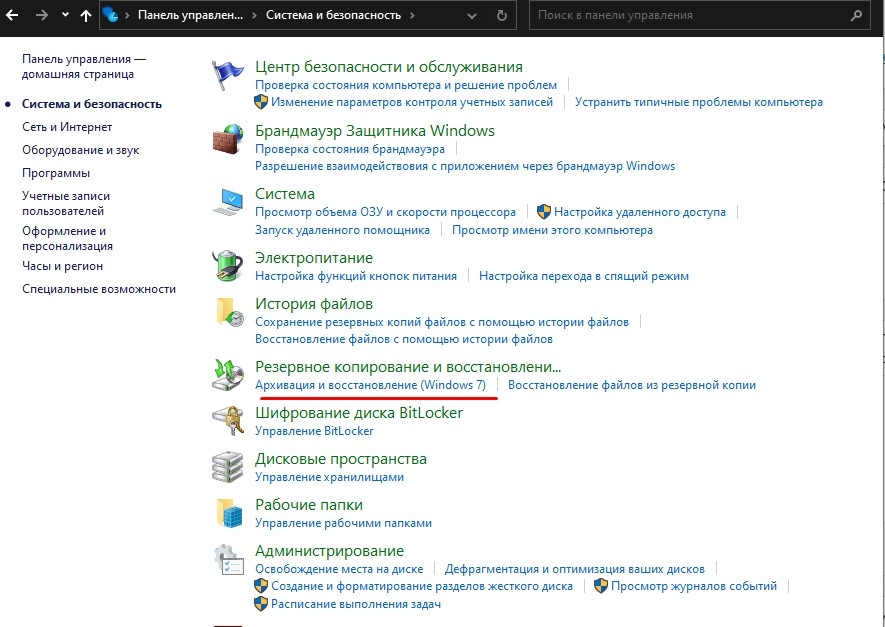Image resolution: width=885 pixels, height=627 pixels.
Task: Click the BitLocker lock and keys icon
Action: click(x=229, y=421)
